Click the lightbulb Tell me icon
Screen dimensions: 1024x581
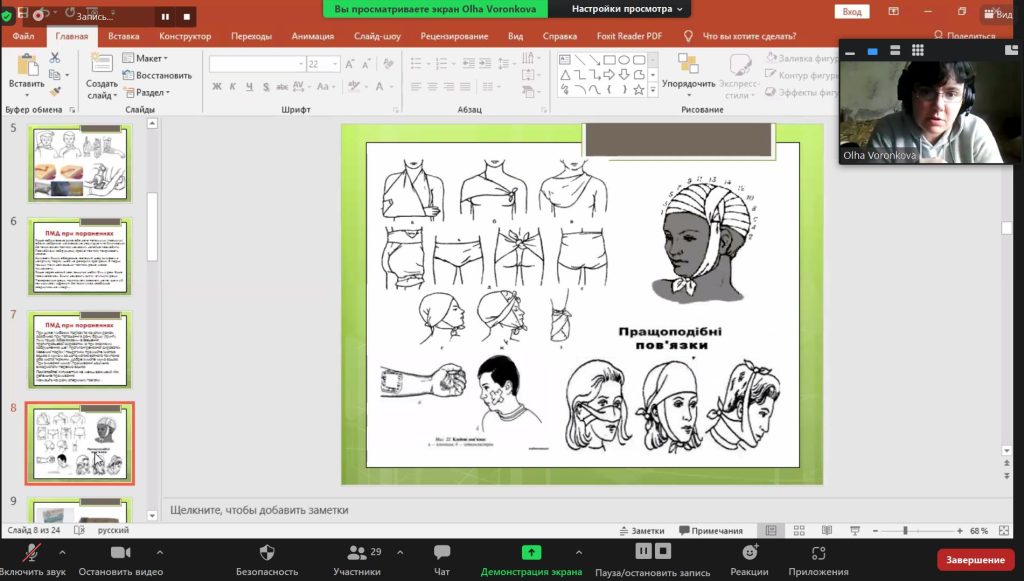click(688, 36)
